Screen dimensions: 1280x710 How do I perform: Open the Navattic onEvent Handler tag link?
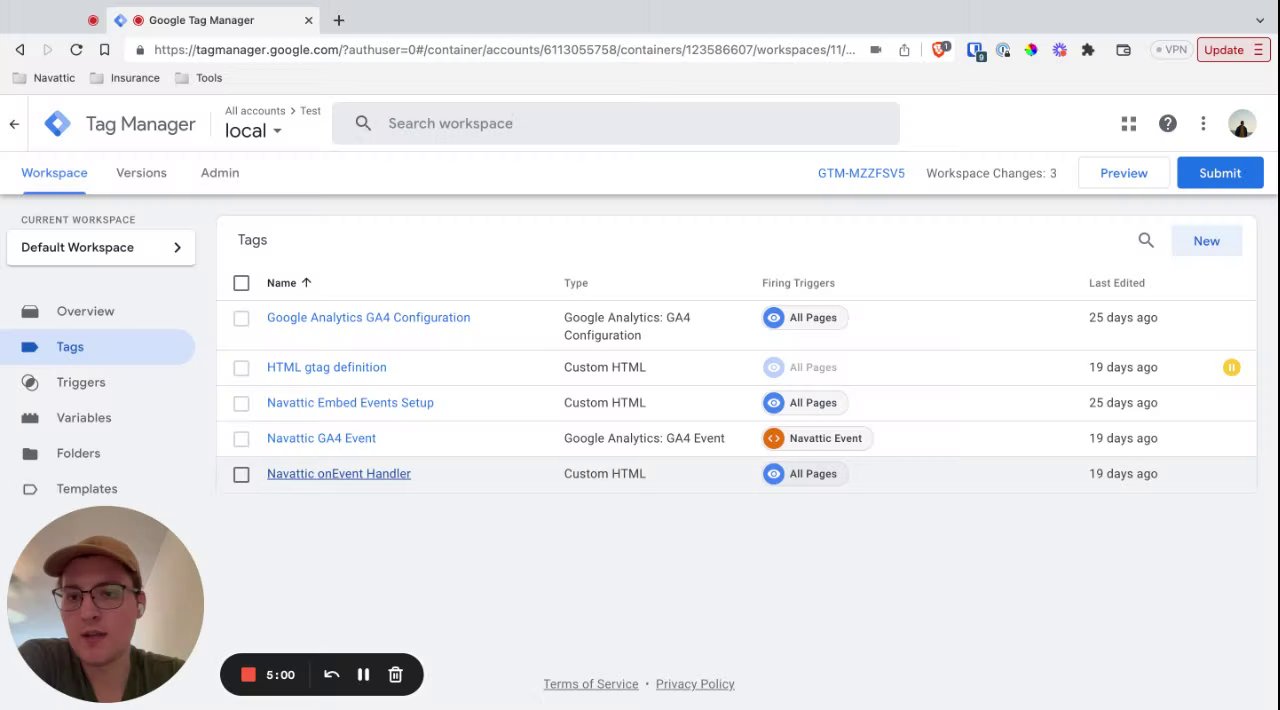coord(339,474)
